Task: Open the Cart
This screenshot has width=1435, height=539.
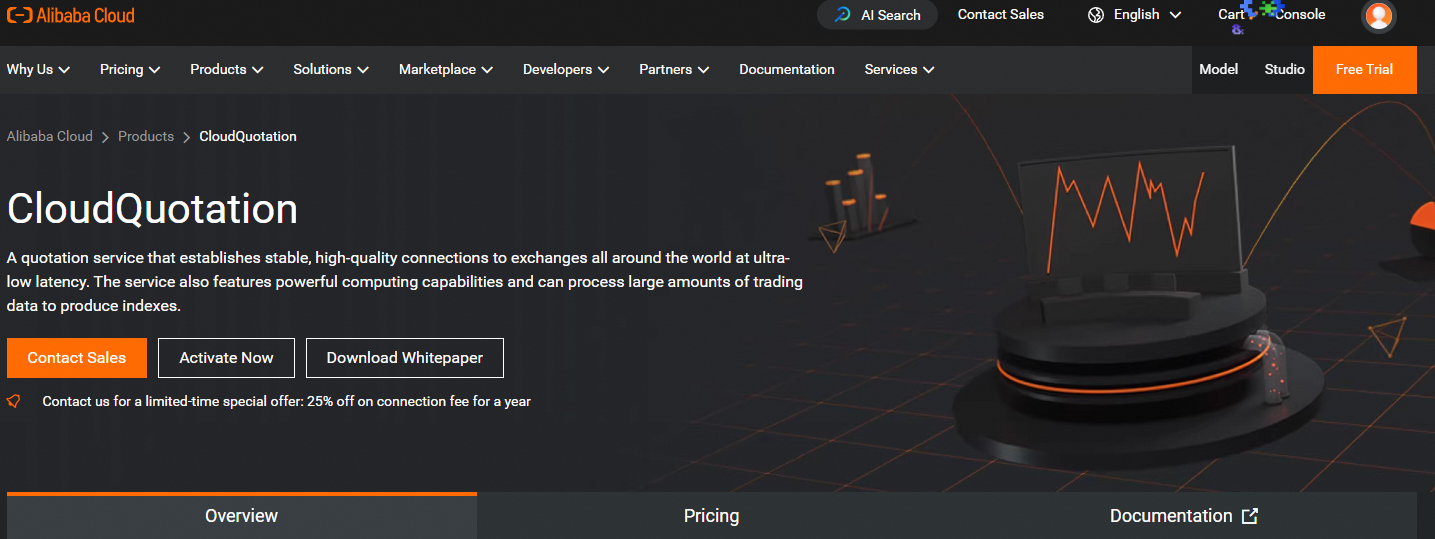Action: click(1231, 14)
